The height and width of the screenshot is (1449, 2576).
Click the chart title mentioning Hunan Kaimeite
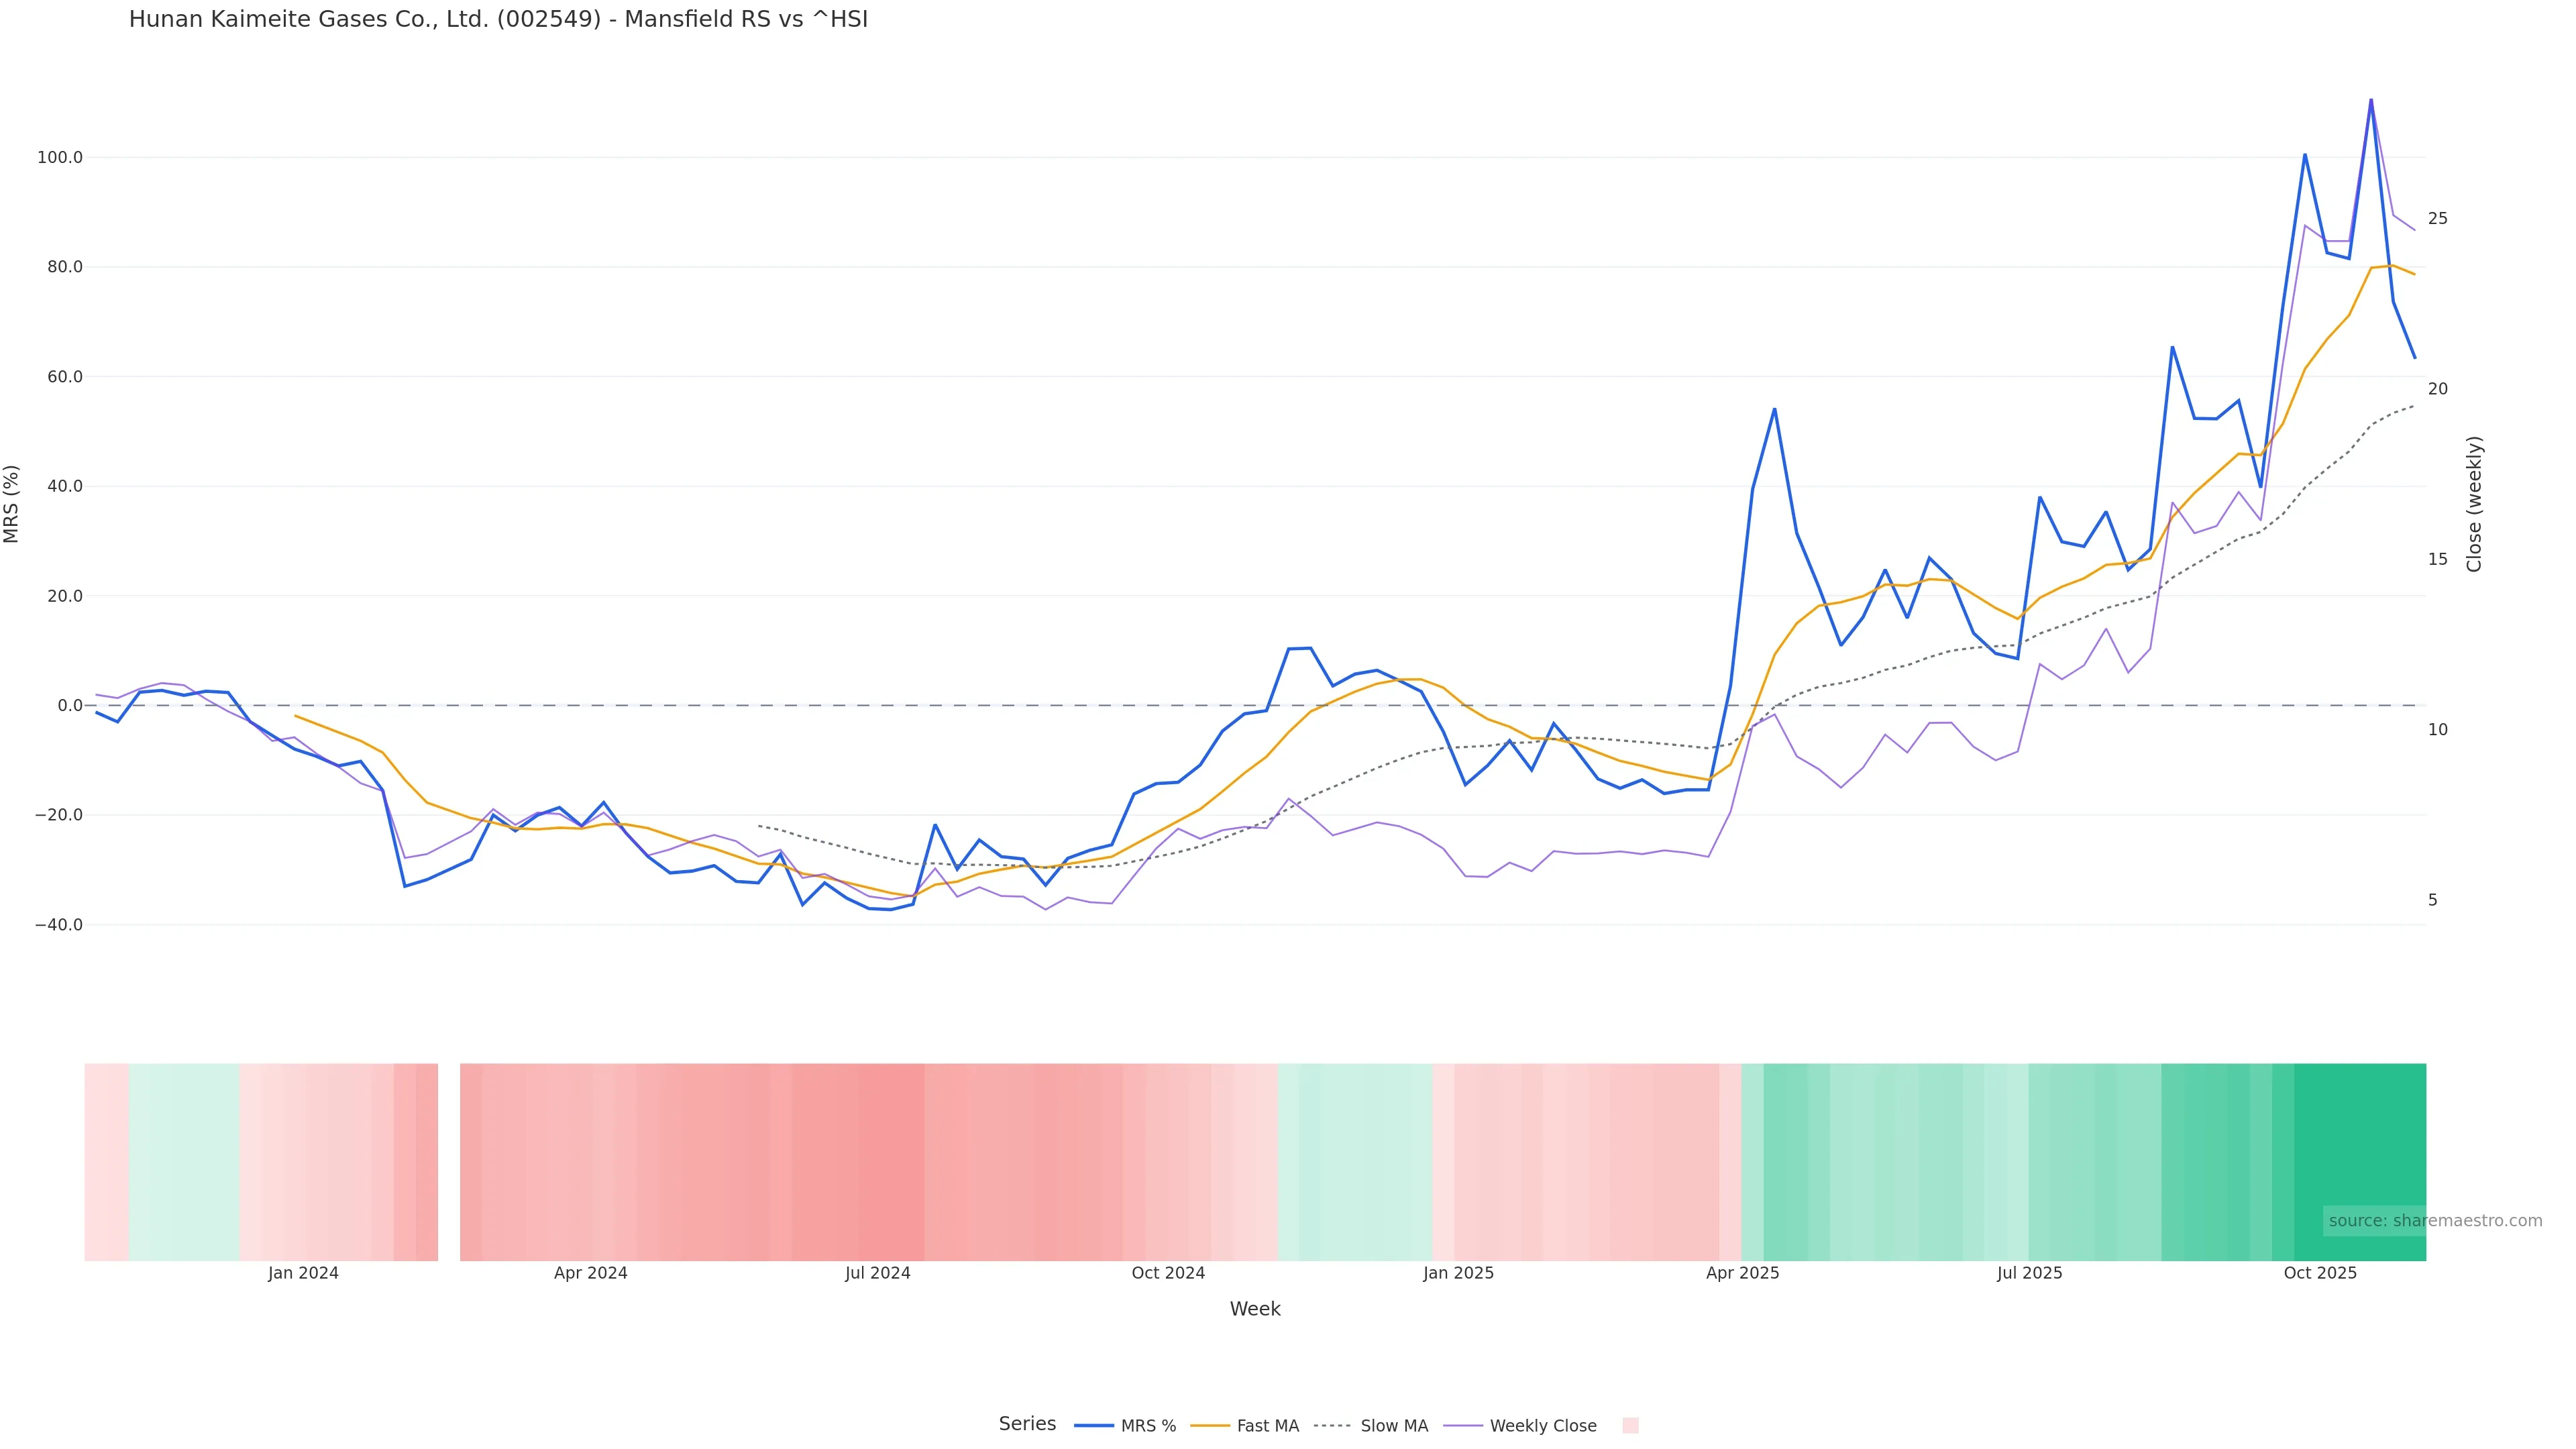pyautogui.click(x=498, y=19)
